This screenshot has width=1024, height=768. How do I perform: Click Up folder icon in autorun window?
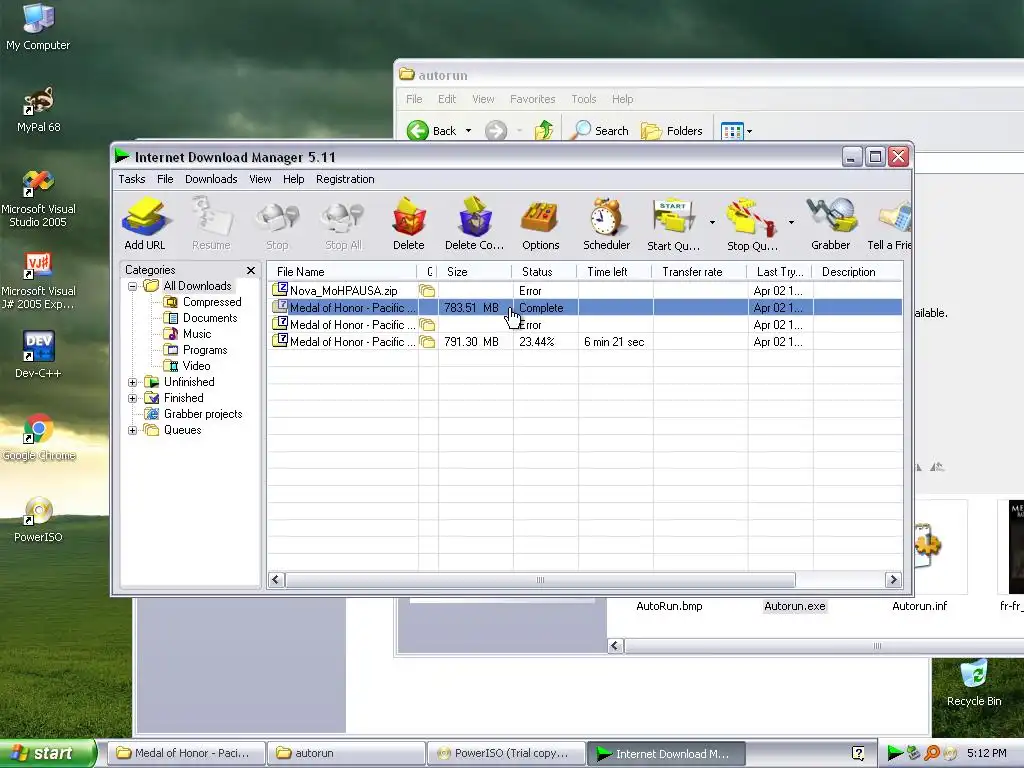point(543,131)
